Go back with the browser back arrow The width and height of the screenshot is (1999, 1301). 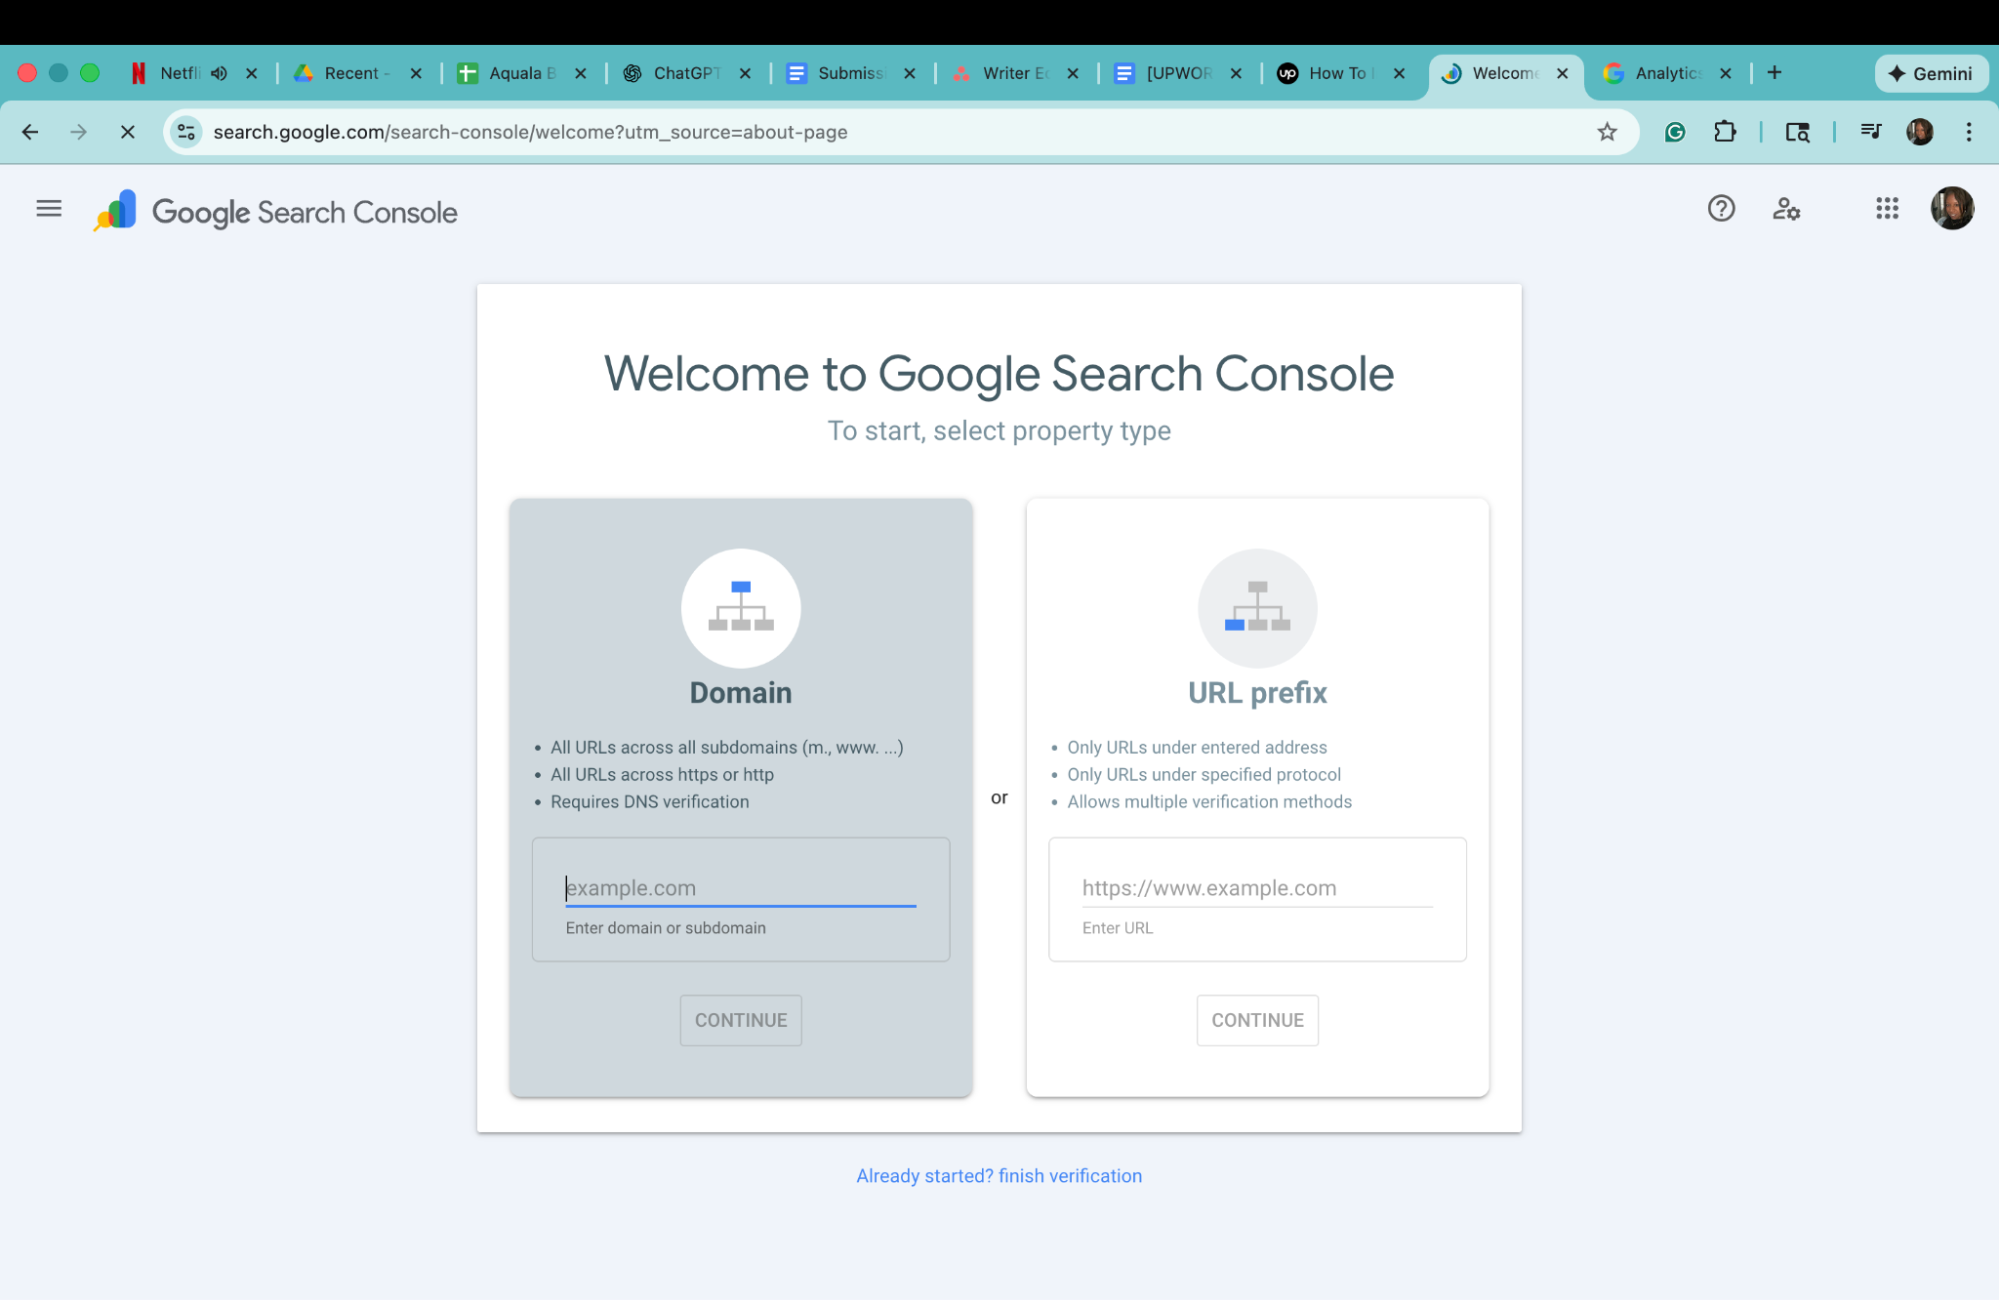point(30,132)
